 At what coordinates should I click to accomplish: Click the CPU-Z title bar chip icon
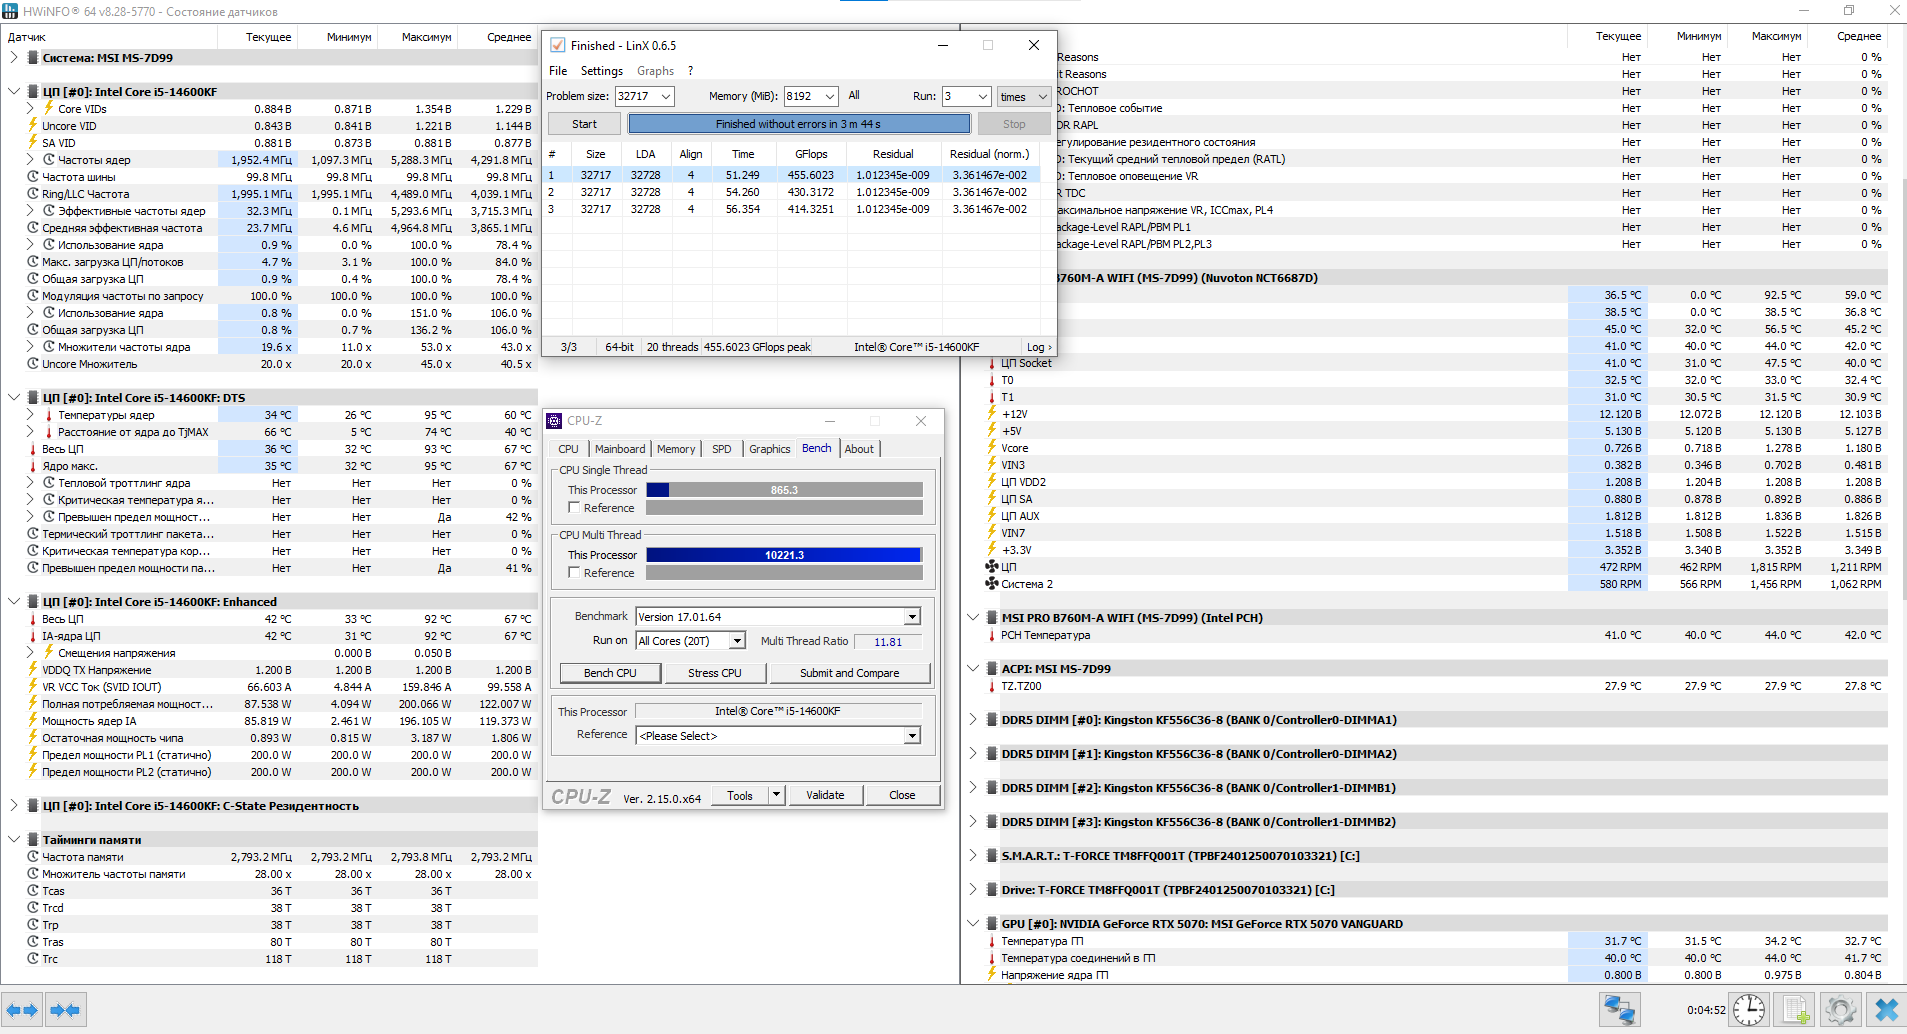(x=555, y=421)
